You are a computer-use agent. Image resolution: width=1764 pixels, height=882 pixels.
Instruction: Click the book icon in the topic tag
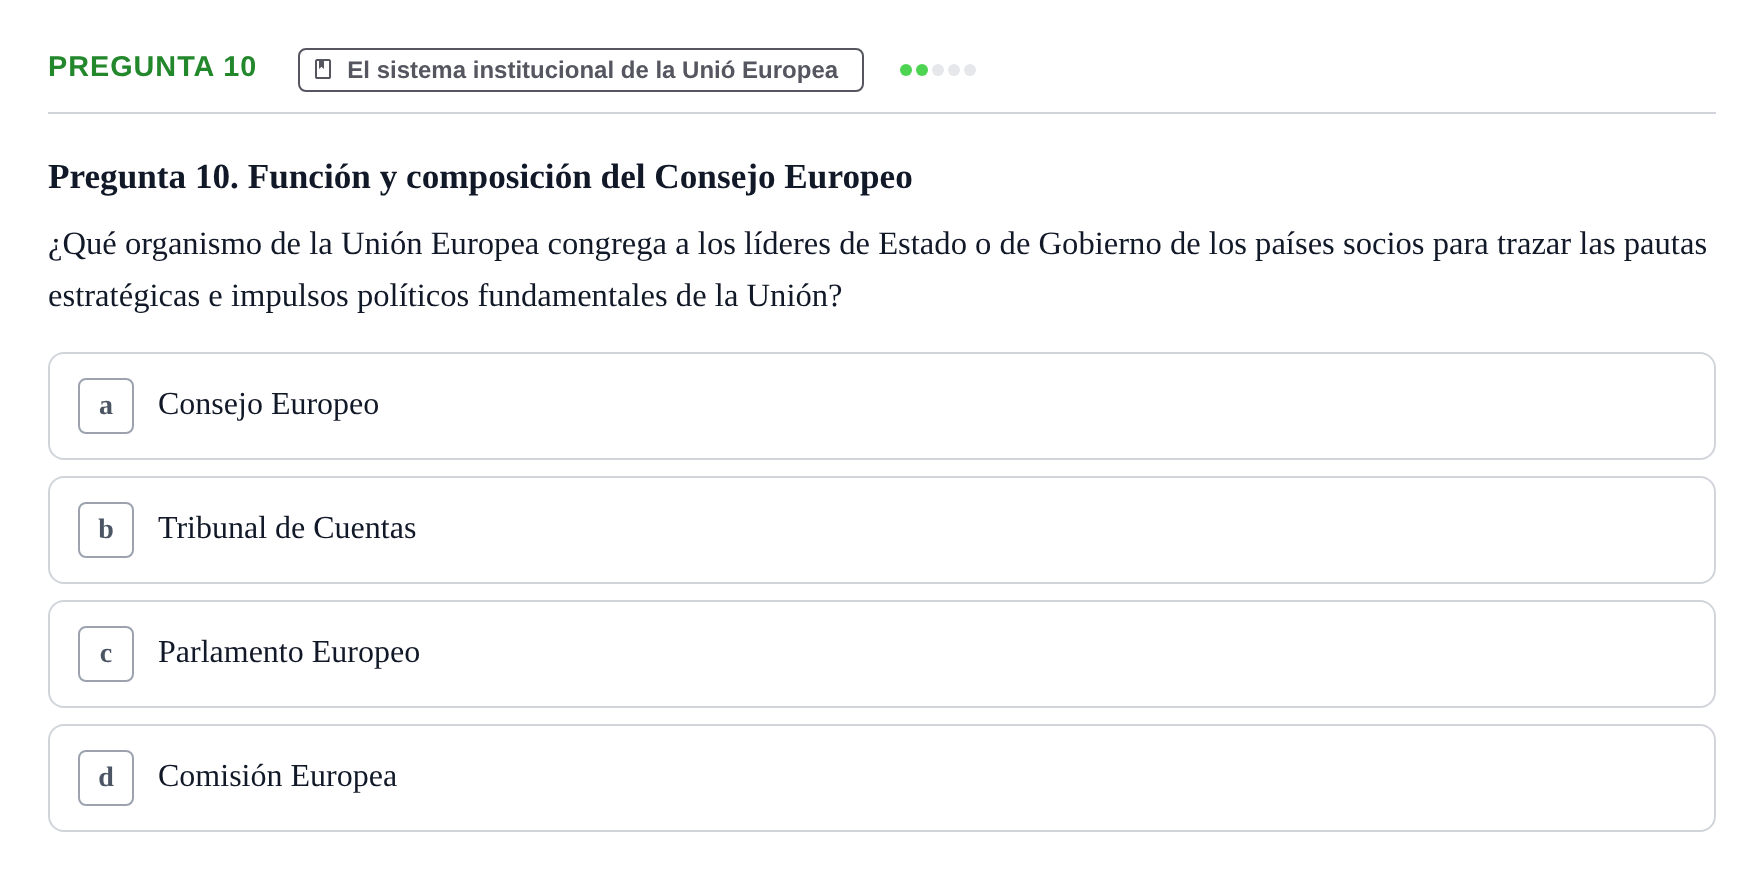click(x=323, y=69)
